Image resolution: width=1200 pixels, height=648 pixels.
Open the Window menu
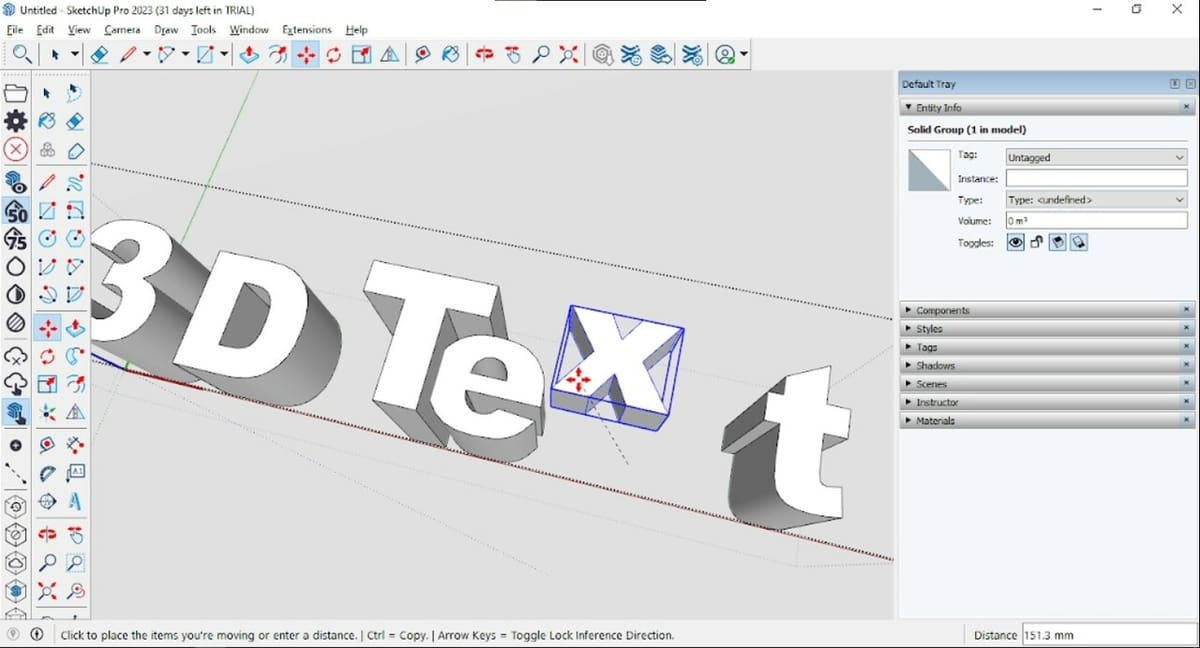click(249, 30)
